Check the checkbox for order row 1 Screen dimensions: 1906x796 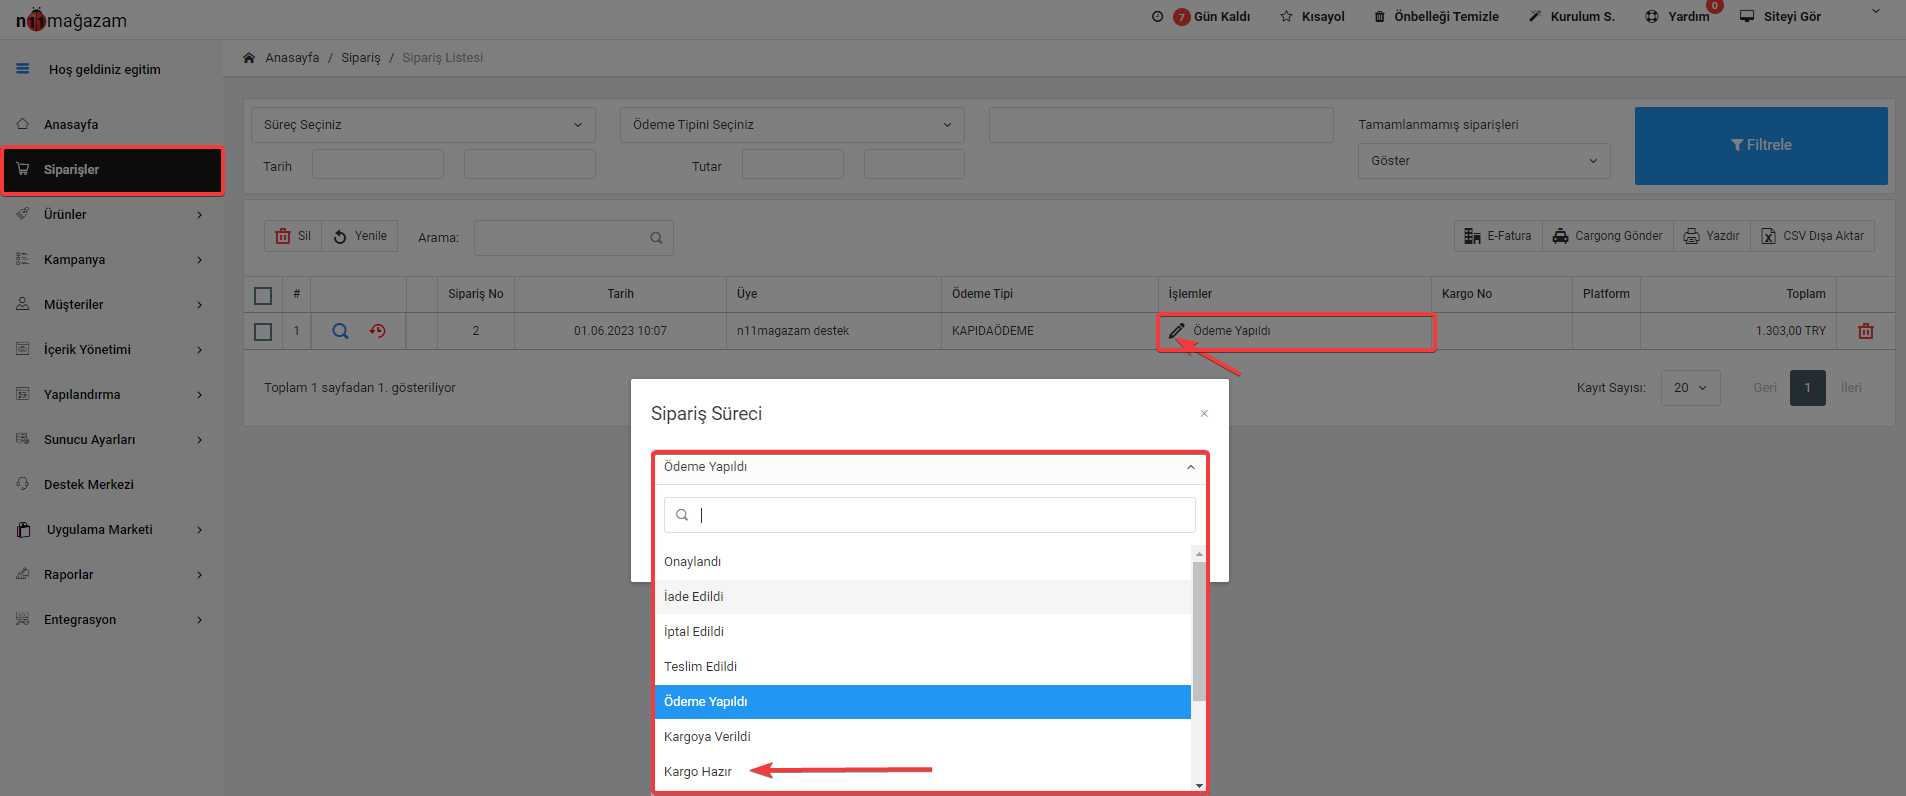click(263, 331)
